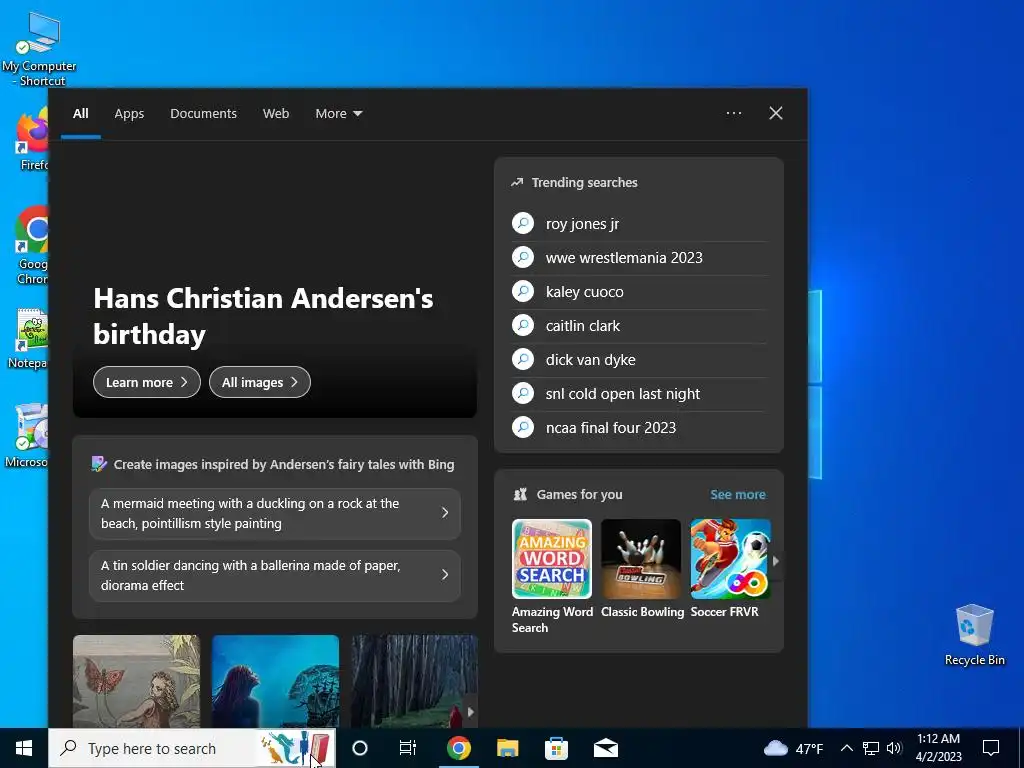Image resolution: width=1024 pixels, height=768 pixels.
Task: Open the mermaid underwater image thumbnail
Action: click(x=276, y=681)
